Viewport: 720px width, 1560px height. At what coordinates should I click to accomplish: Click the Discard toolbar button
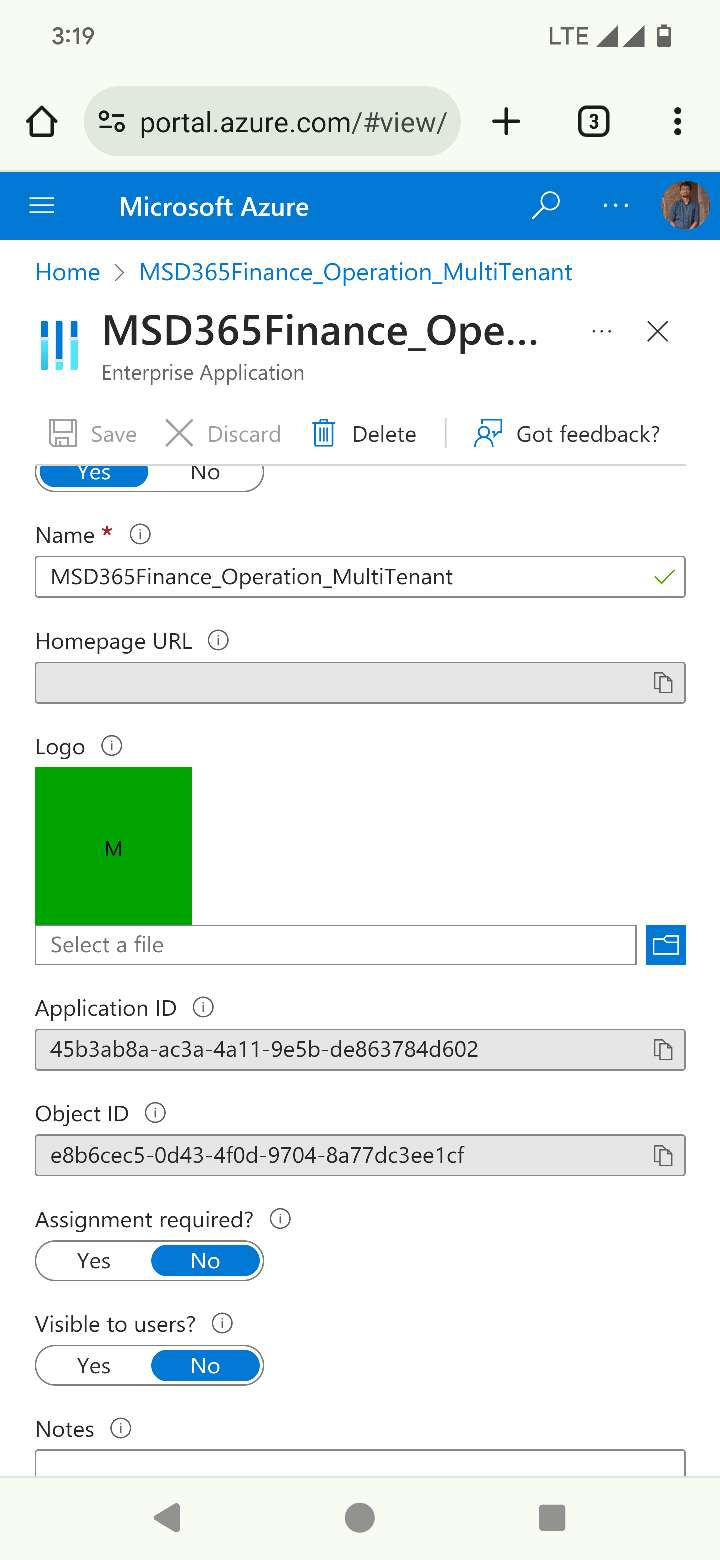[x=223, y=434]
